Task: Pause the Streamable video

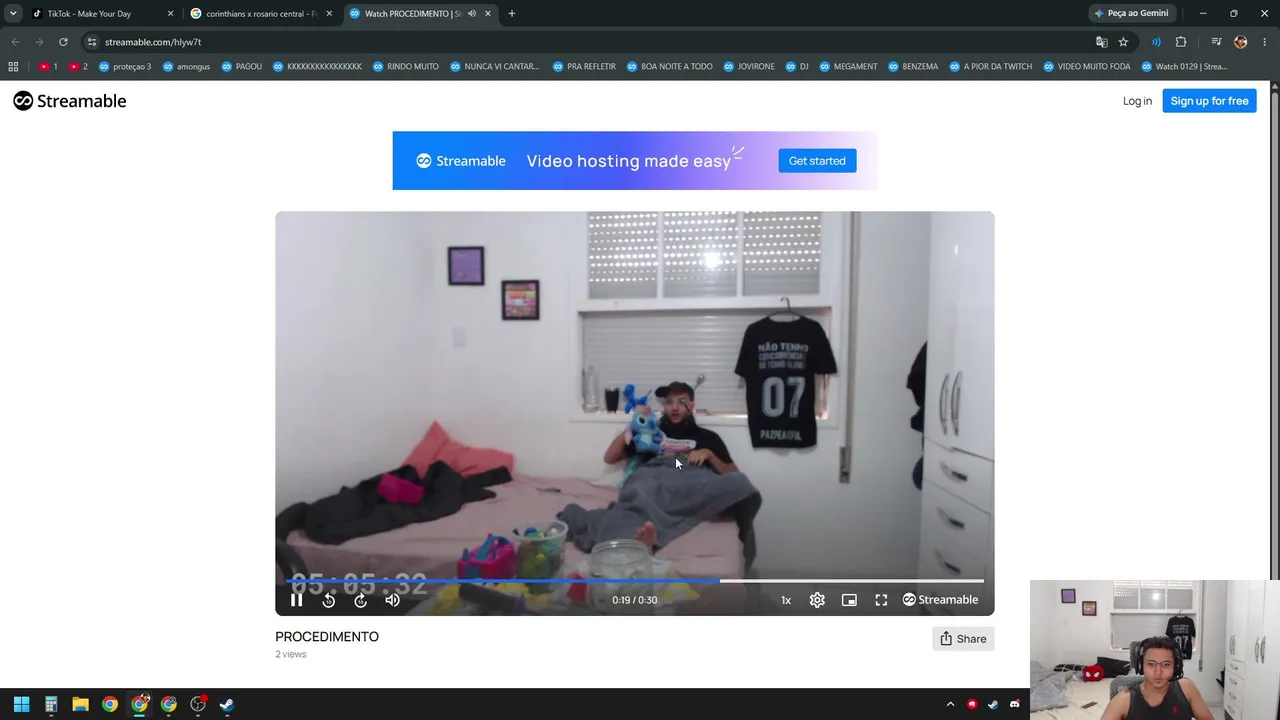Action: 296,600
